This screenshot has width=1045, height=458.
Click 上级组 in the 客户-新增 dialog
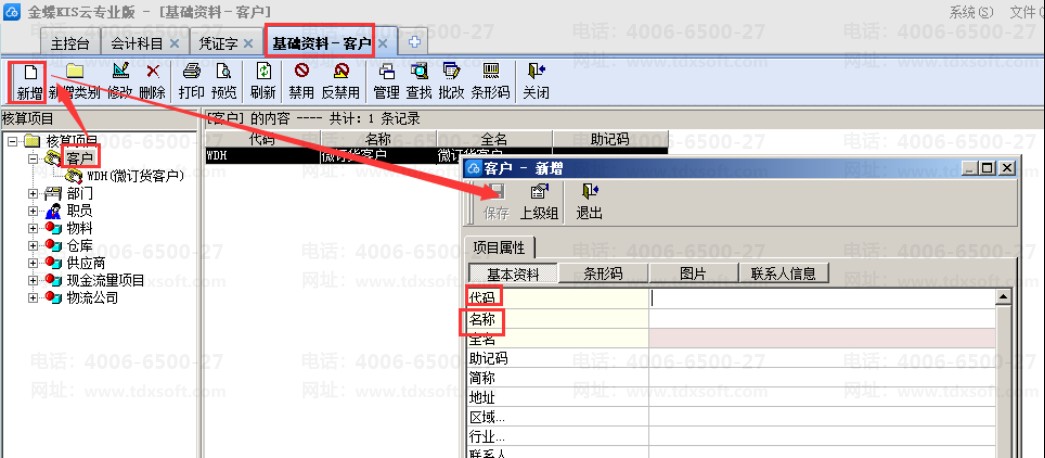(x=539, y=202)
